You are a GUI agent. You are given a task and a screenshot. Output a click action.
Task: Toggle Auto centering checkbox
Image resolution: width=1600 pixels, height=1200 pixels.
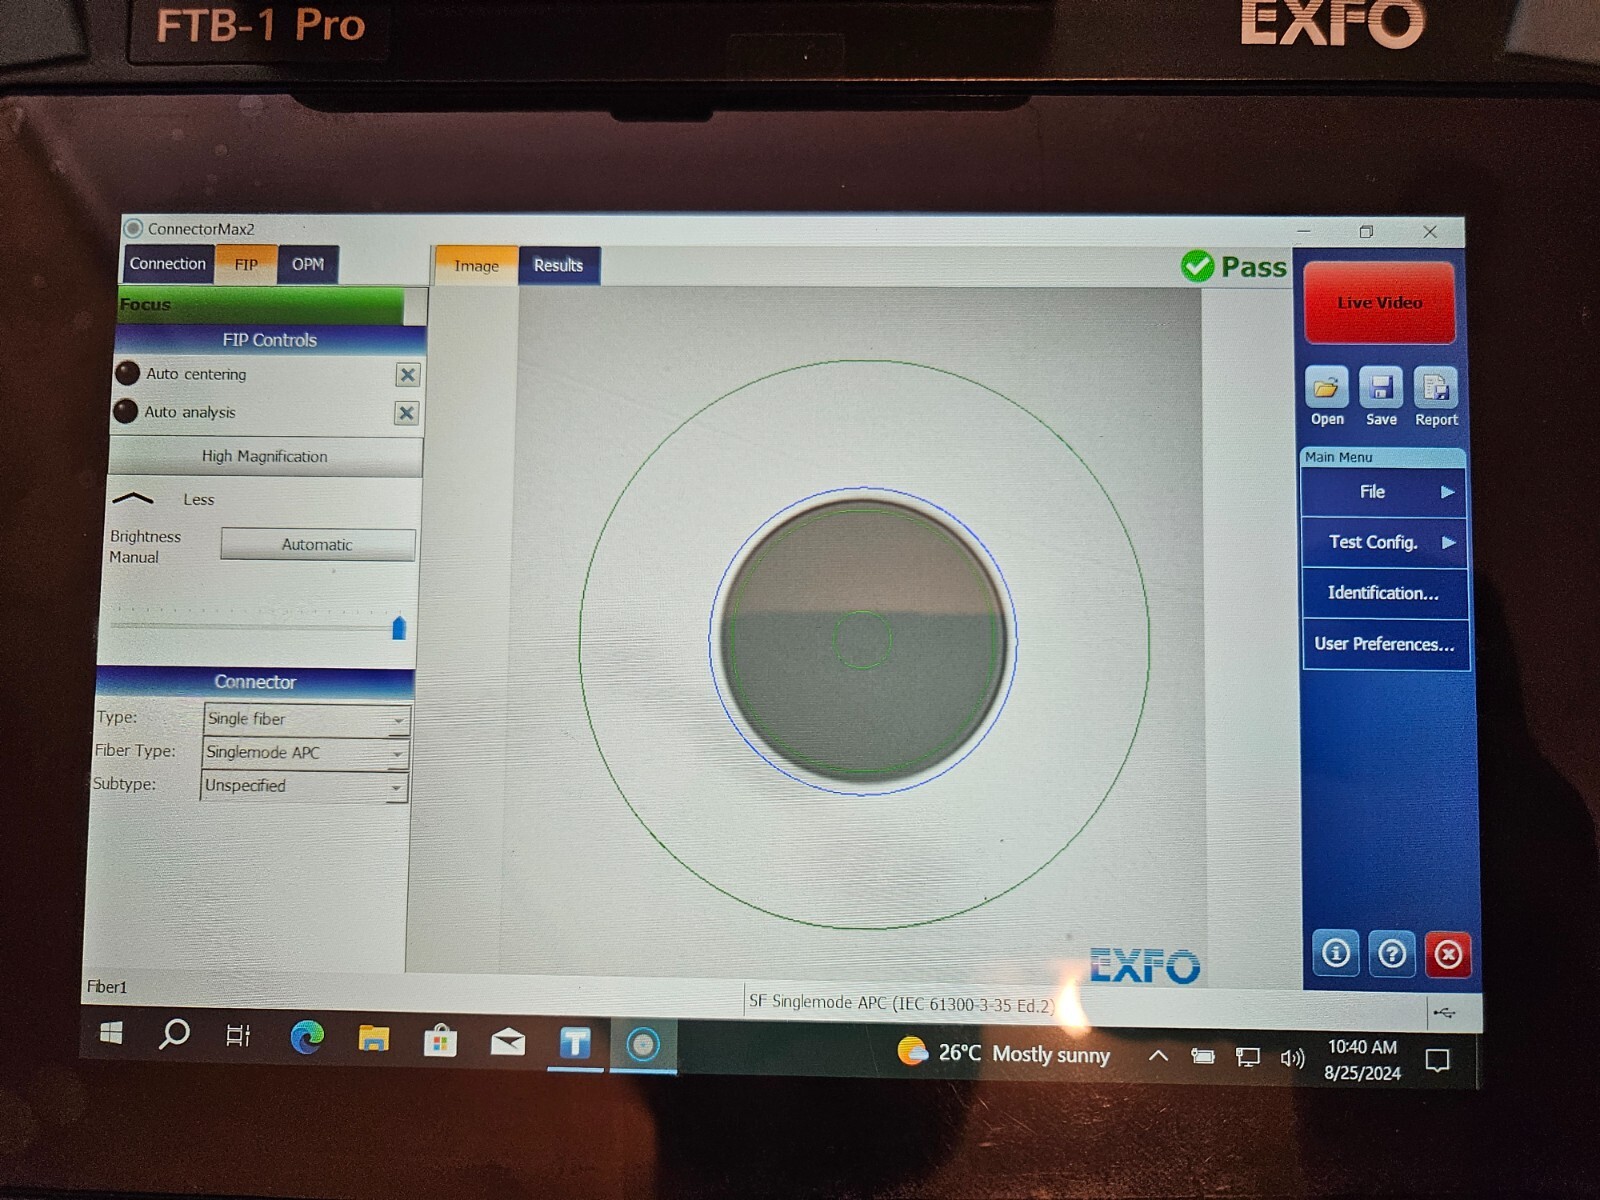407,375
